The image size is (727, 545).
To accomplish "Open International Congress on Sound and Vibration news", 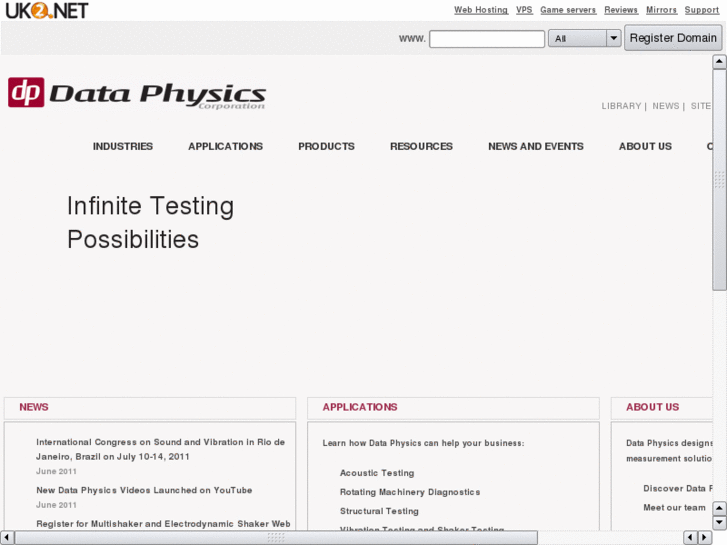I will [160, 449].
